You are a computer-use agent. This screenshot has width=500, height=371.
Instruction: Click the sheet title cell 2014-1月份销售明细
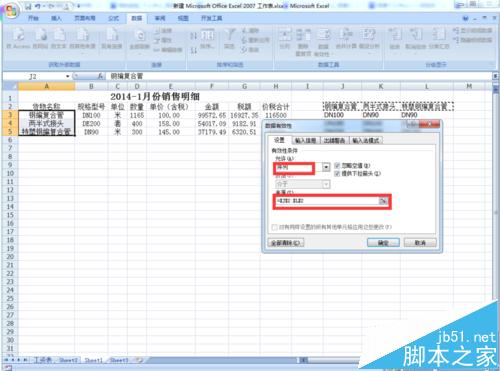coord(155,97)
